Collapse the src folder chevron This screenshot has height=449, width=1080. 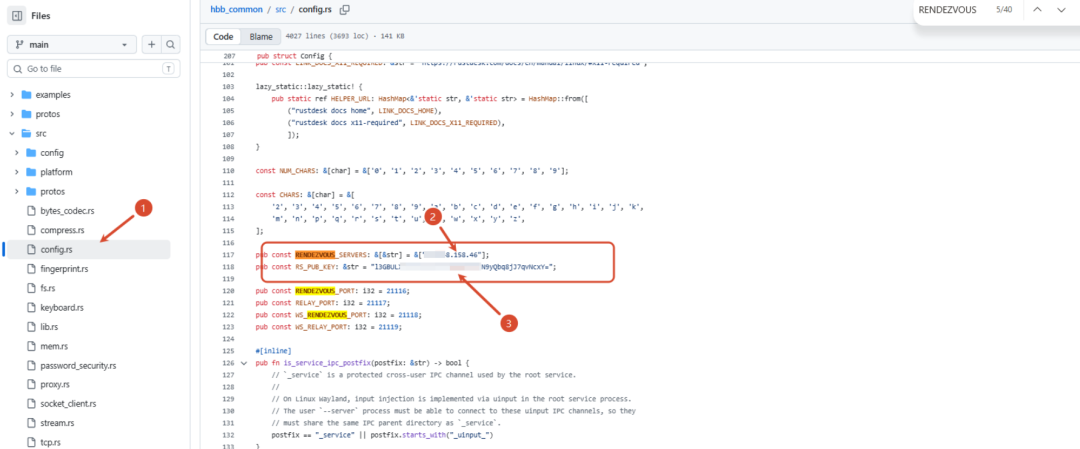[x=12, y=133]
